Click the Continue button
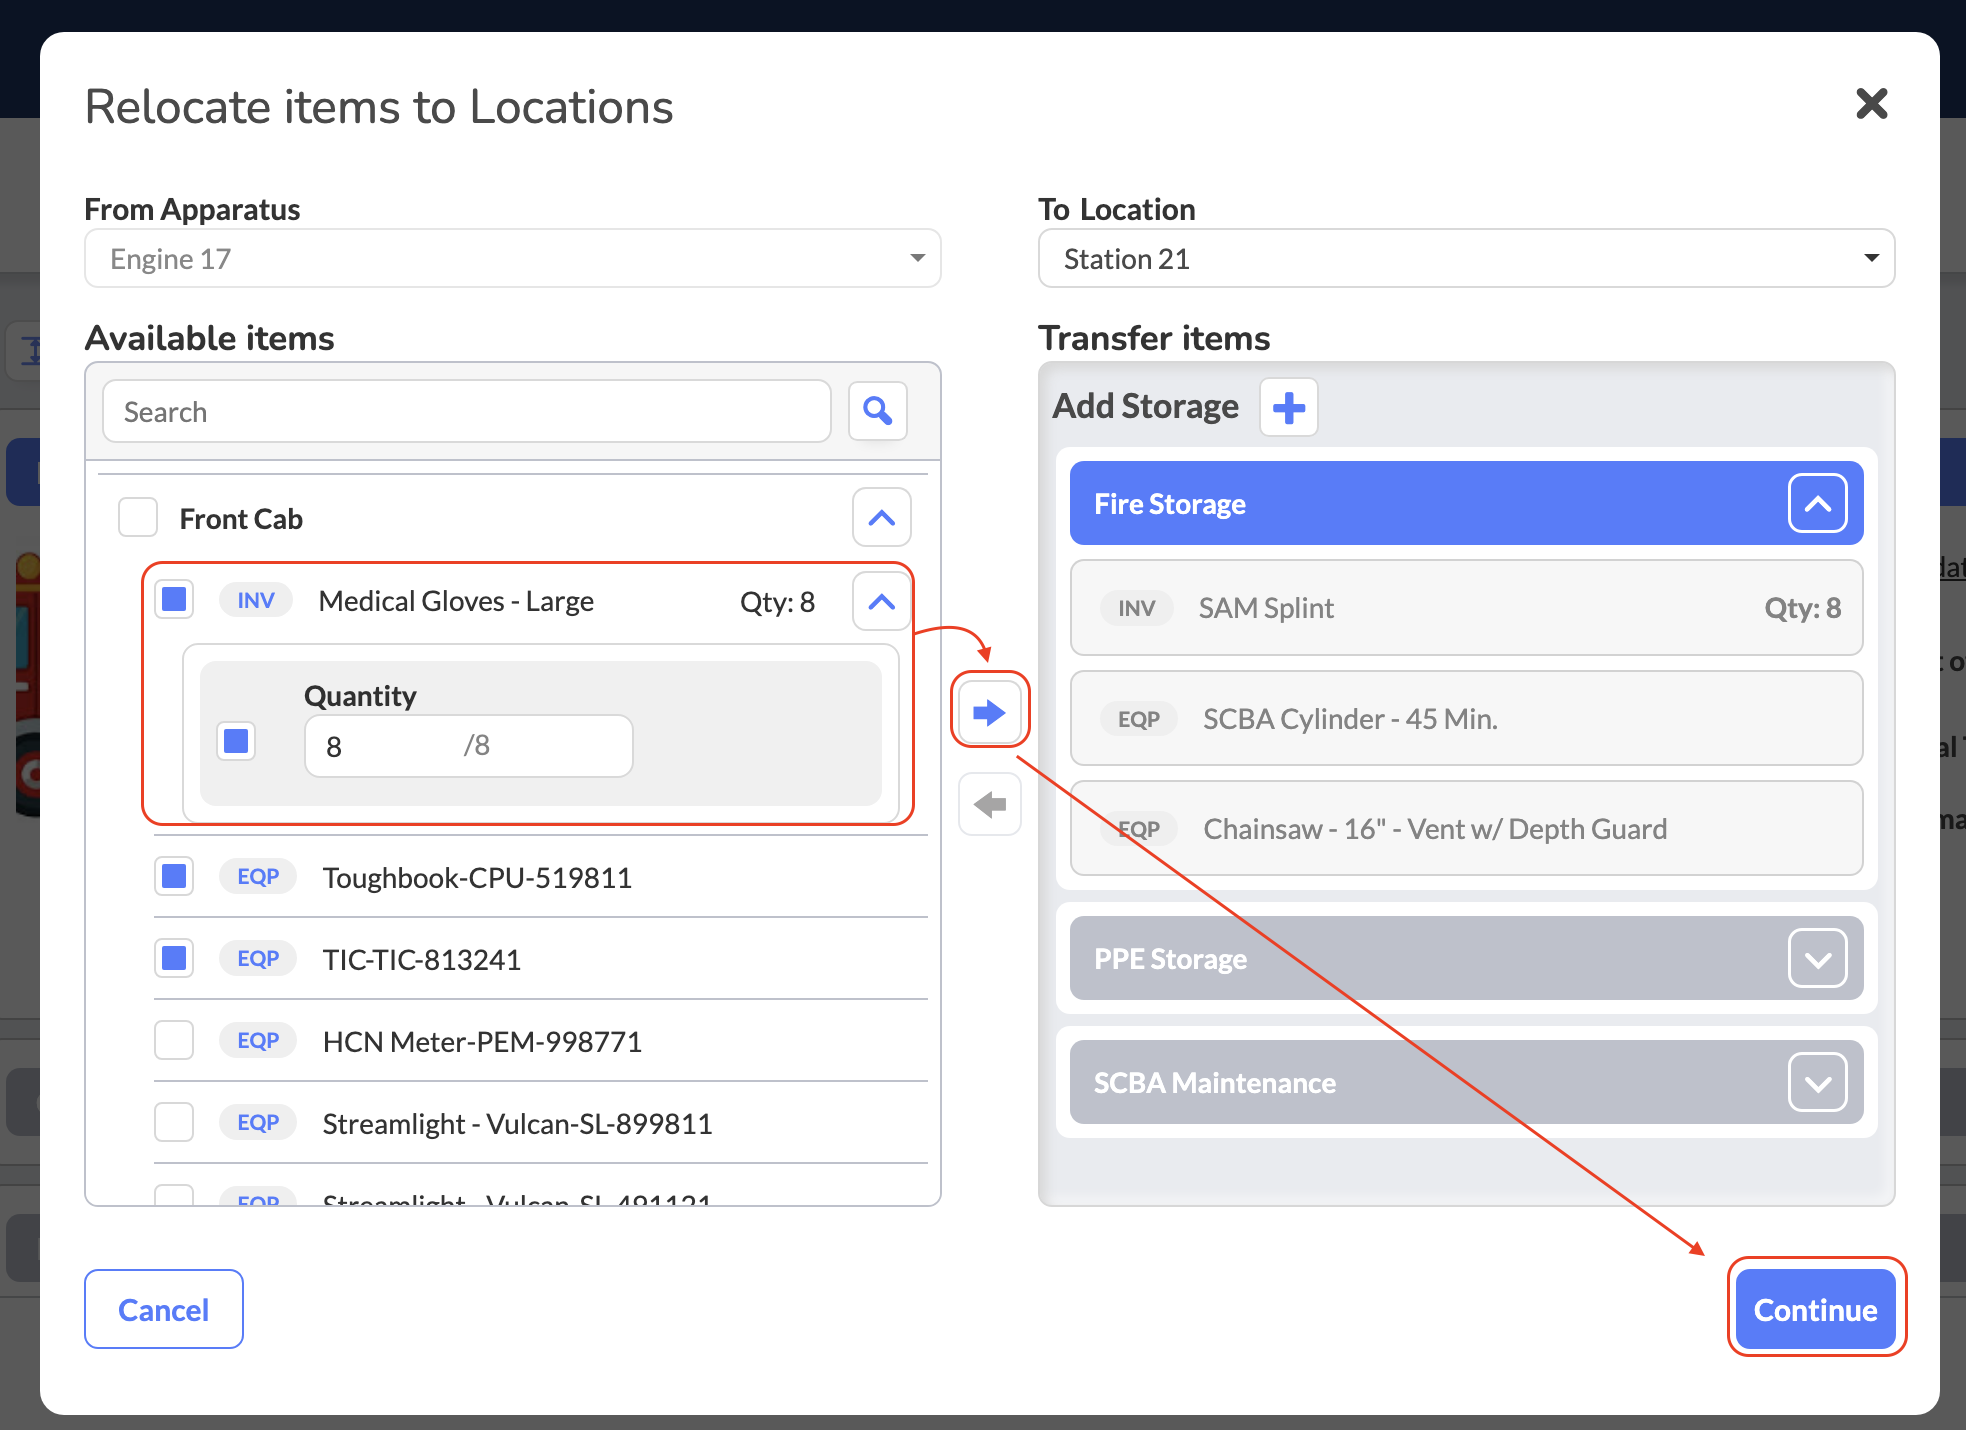1966x1430 pixels. pos(1816,1310)
